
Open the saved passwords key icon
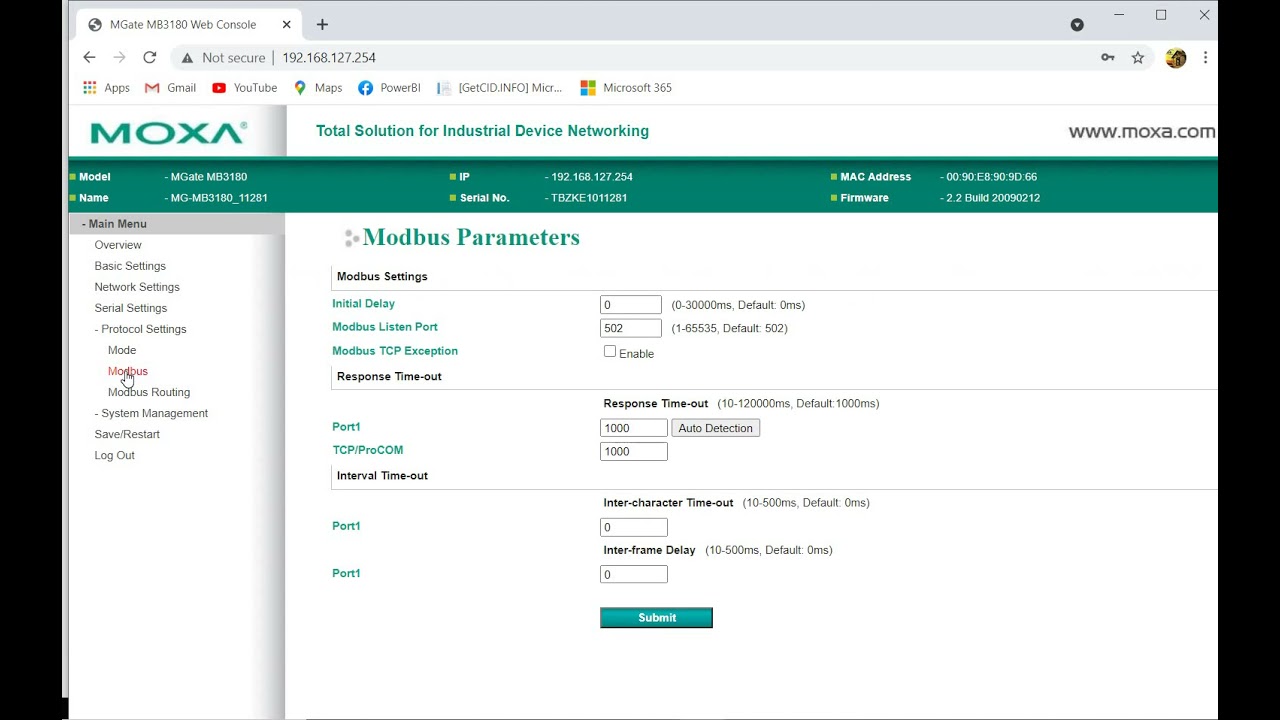tap(1108, 58)
